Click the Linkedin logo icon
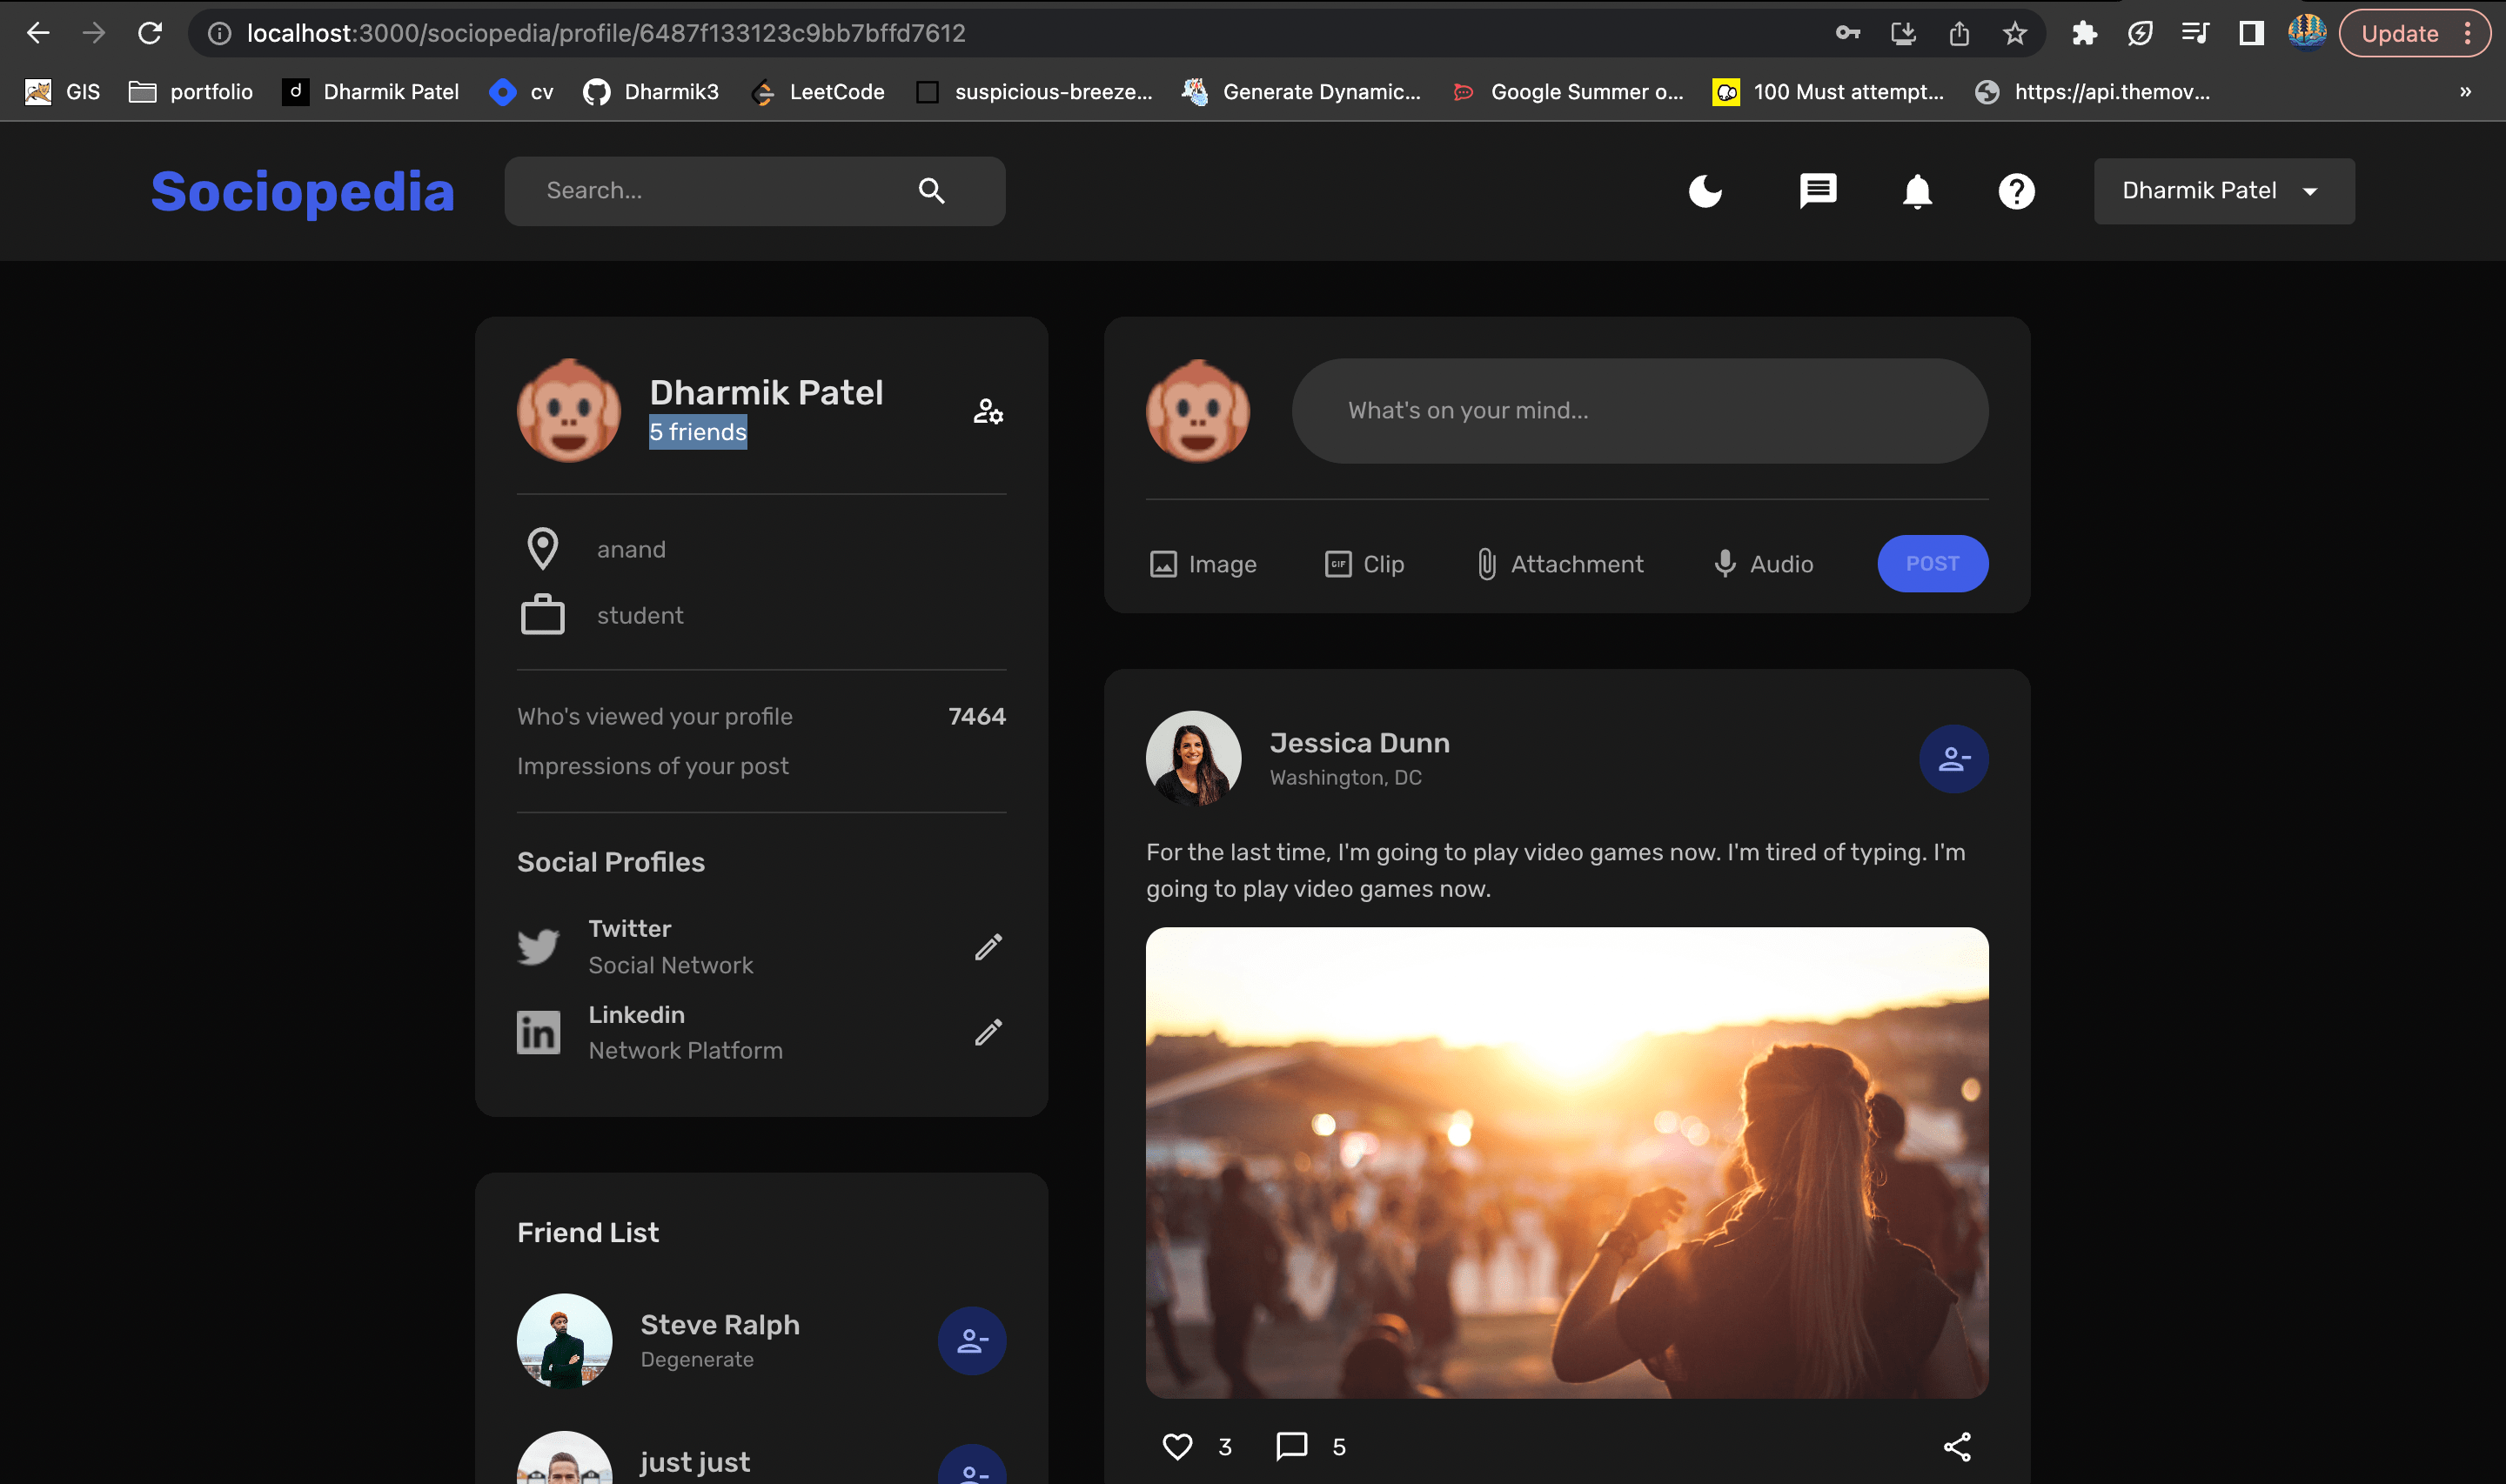Image resolution: width=2506 pixels, height=1484 pixels. pos(538,1032)
